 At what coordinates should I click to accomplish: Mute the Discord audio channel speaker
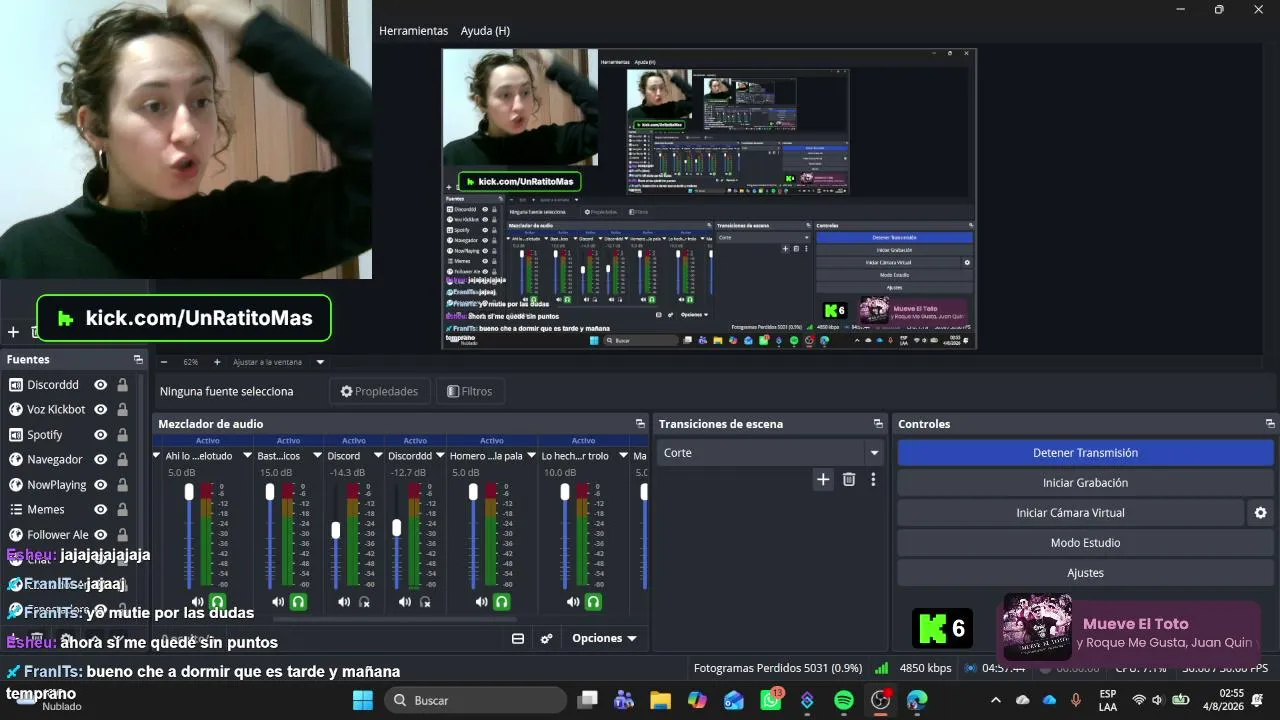pos(344,602)
